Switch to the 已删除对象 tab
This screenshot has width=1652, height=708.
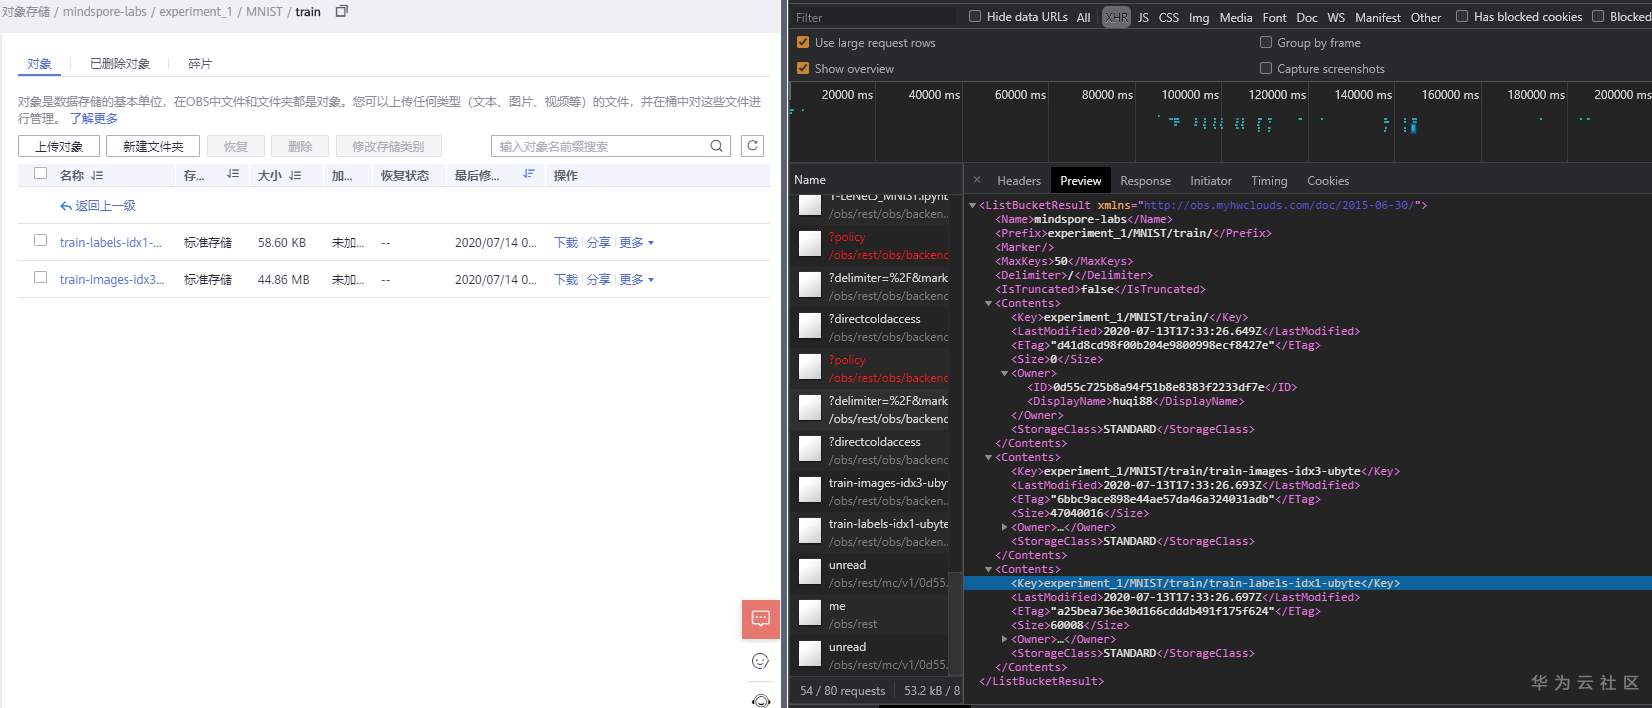coord(120,64)
